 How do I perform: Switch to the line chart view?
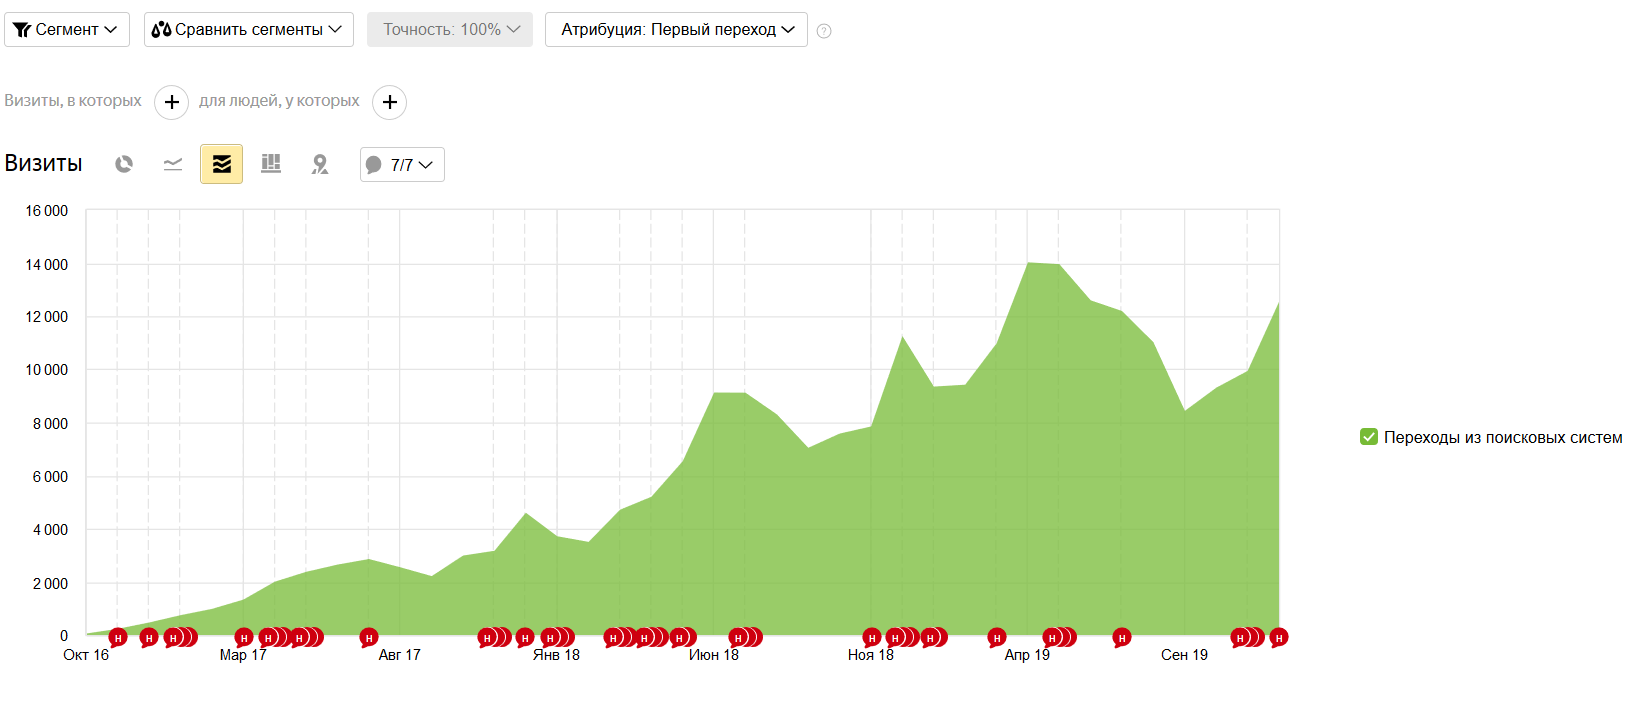pyautogui.click(x=173, y=164)
